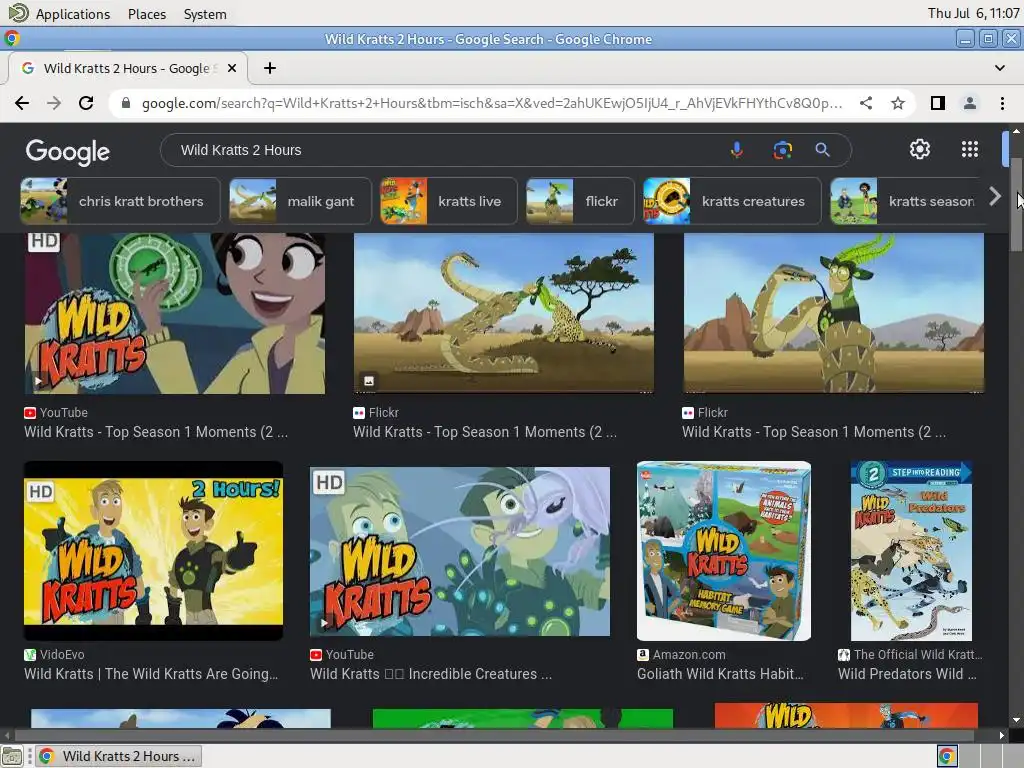Open Wild Predators Step into Reading book image

click(911, 551)
